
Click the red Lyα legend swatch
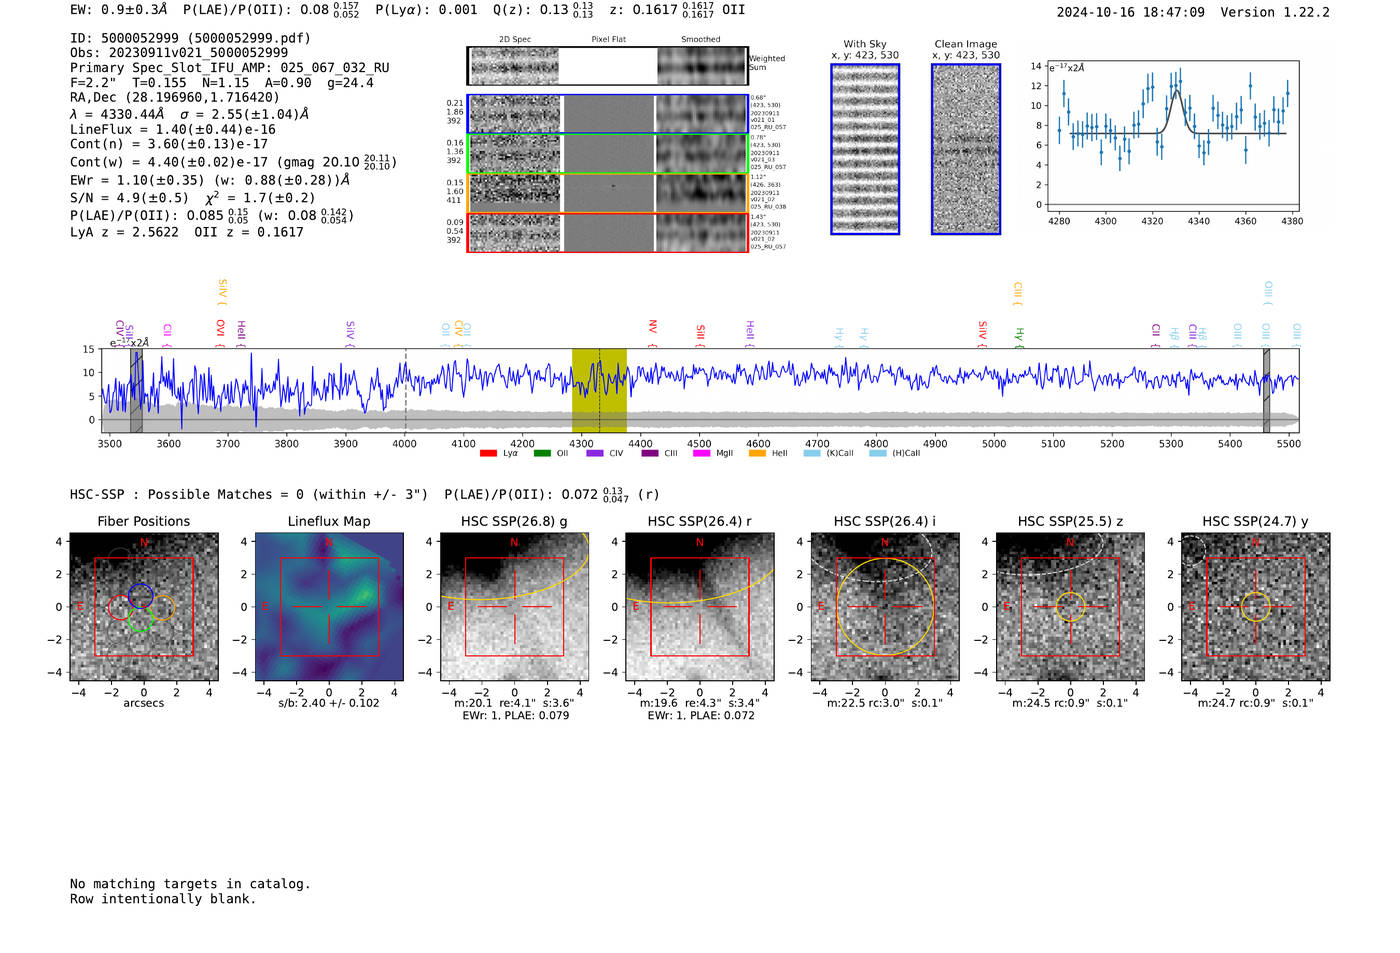click(488, 454)
